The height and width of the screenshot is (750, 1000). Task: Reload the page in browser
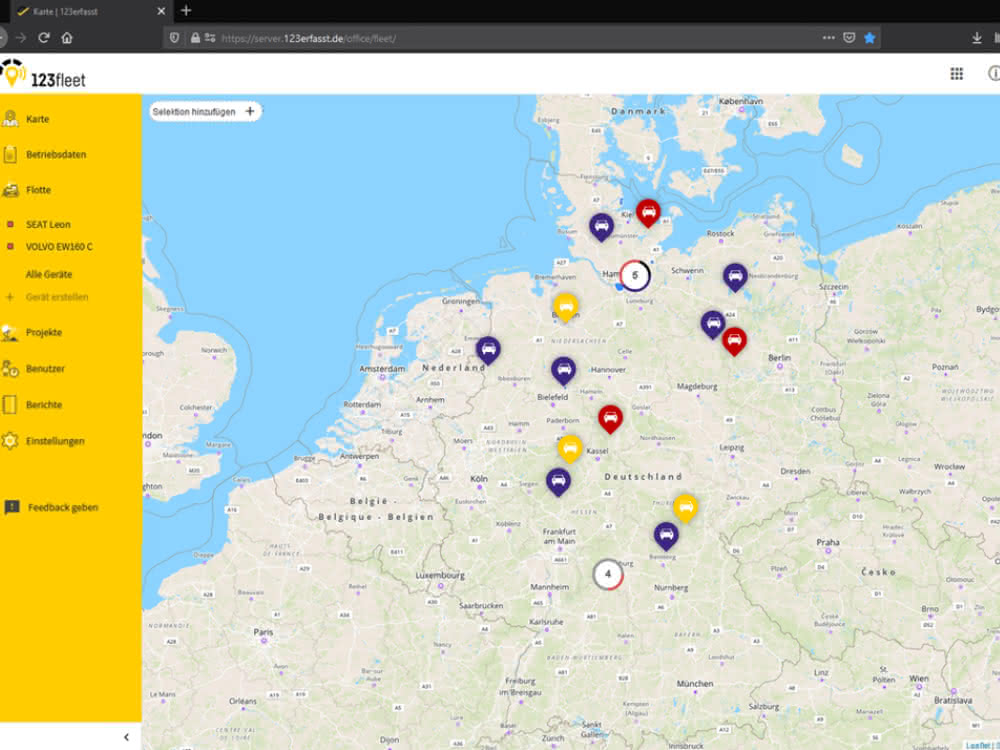(43, 38)
